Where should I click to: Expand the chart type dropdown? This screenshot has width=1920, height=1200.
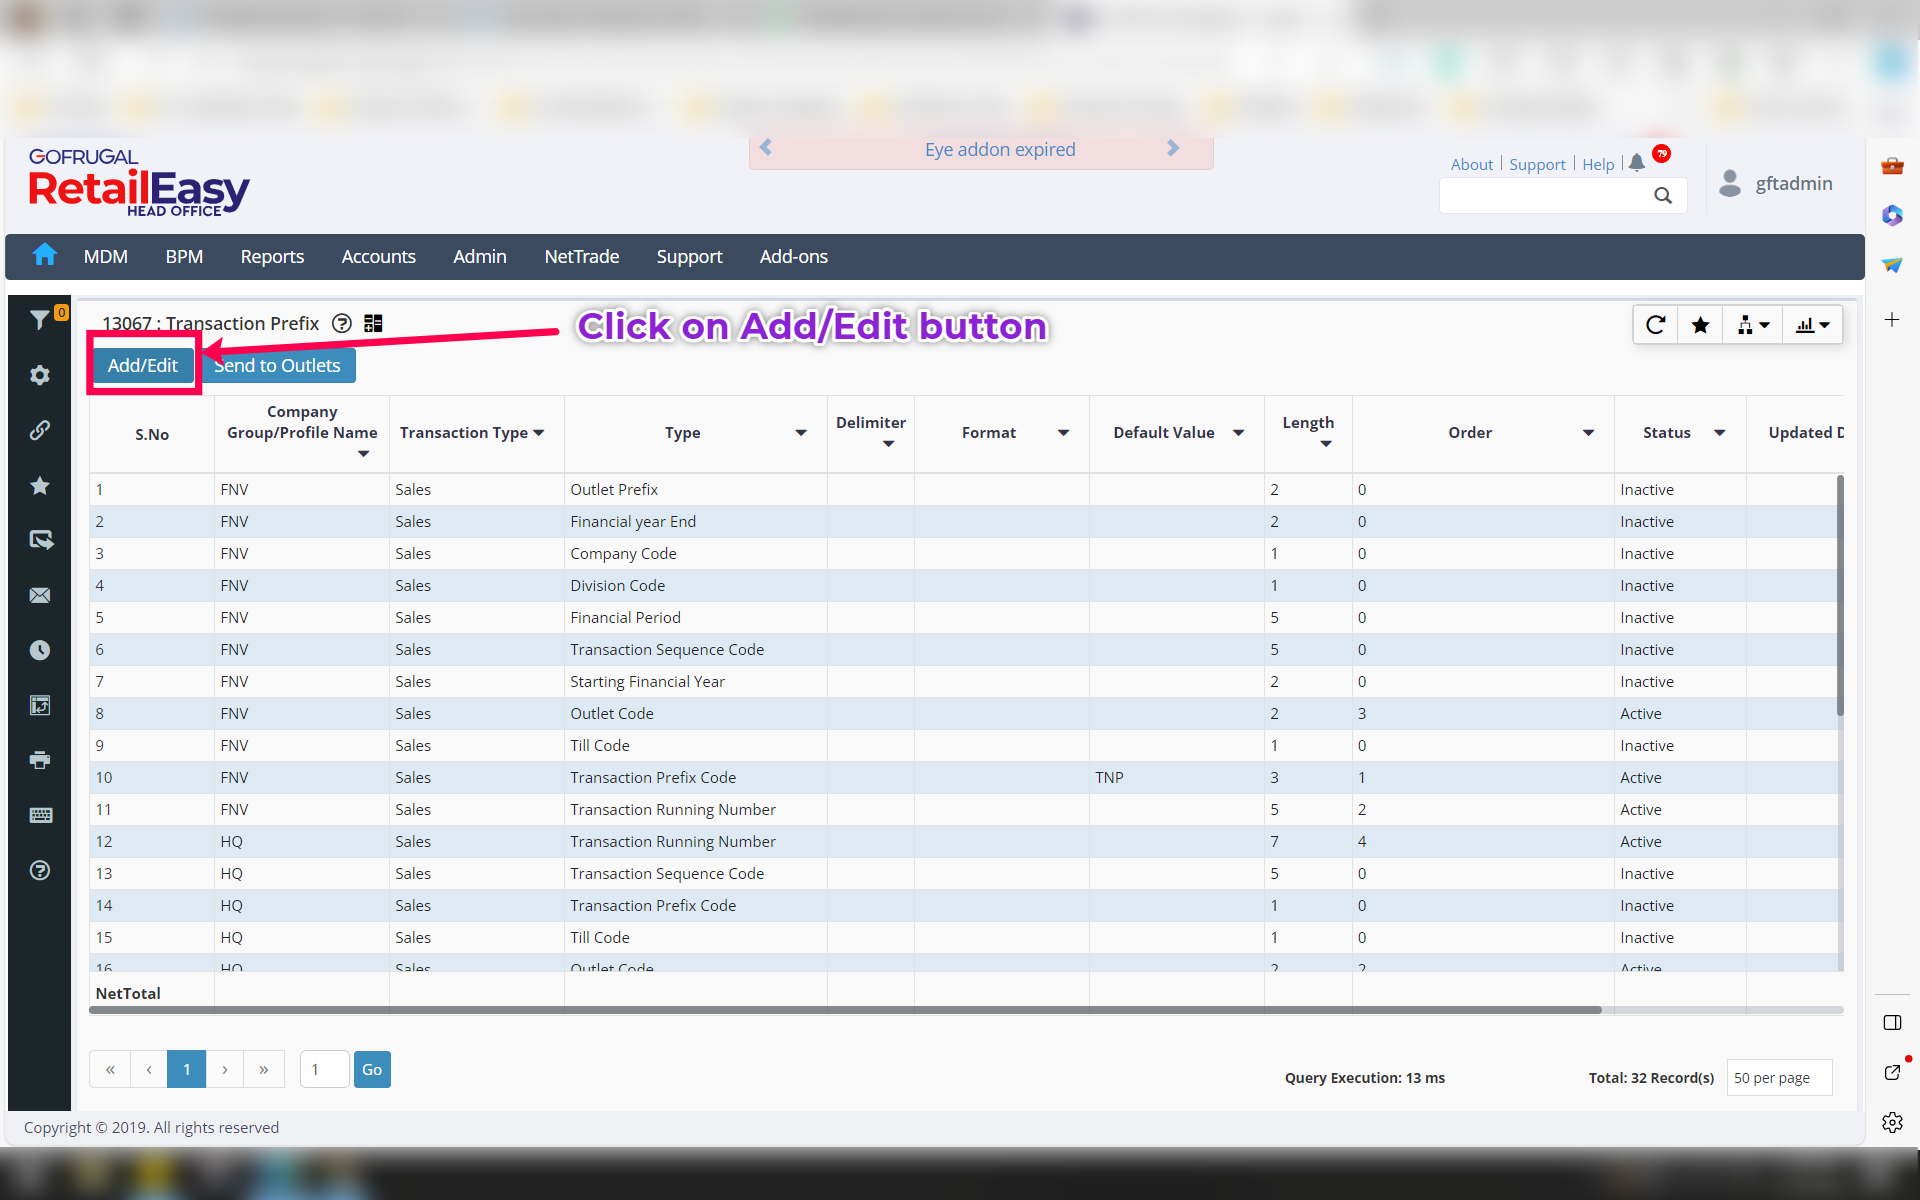click(x=1812, y=325)
